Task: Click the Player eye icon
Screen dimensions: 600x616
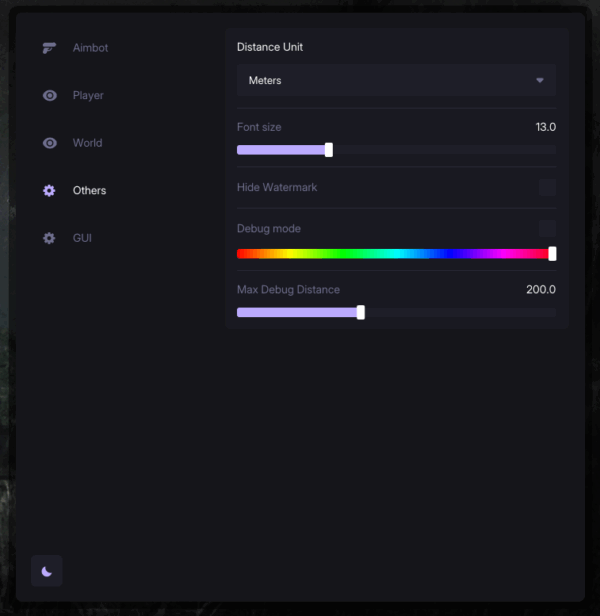Action: point(50,95)
